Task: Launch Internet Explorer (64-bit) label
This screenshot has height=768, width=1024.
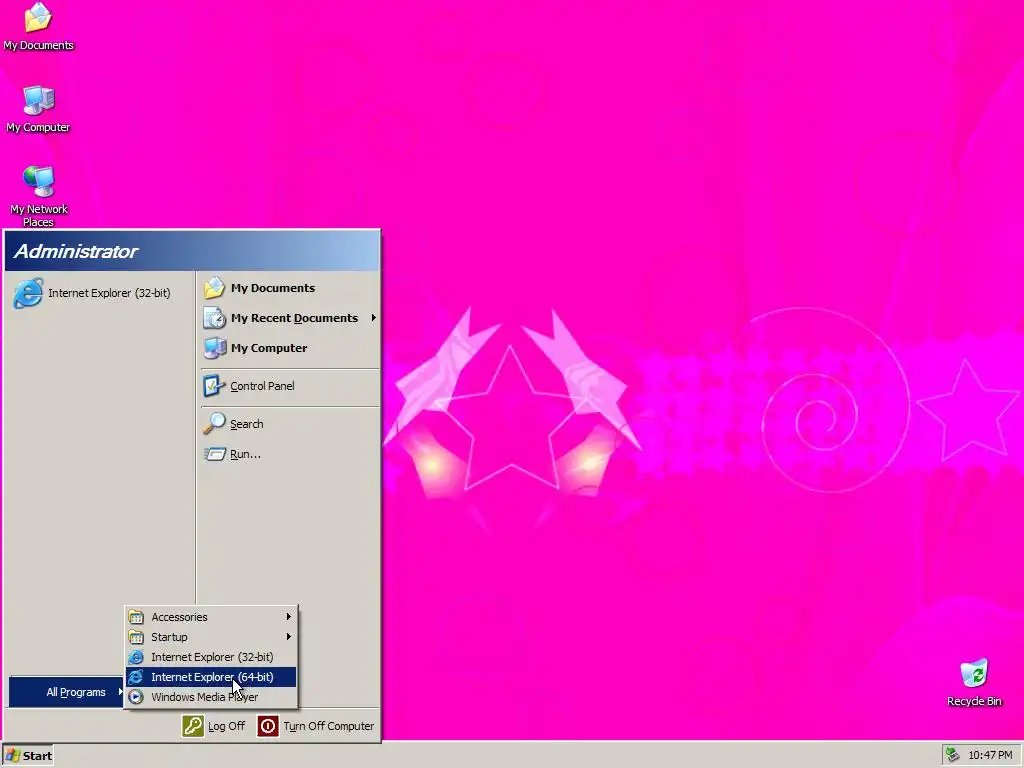Action: pos(212,677)
